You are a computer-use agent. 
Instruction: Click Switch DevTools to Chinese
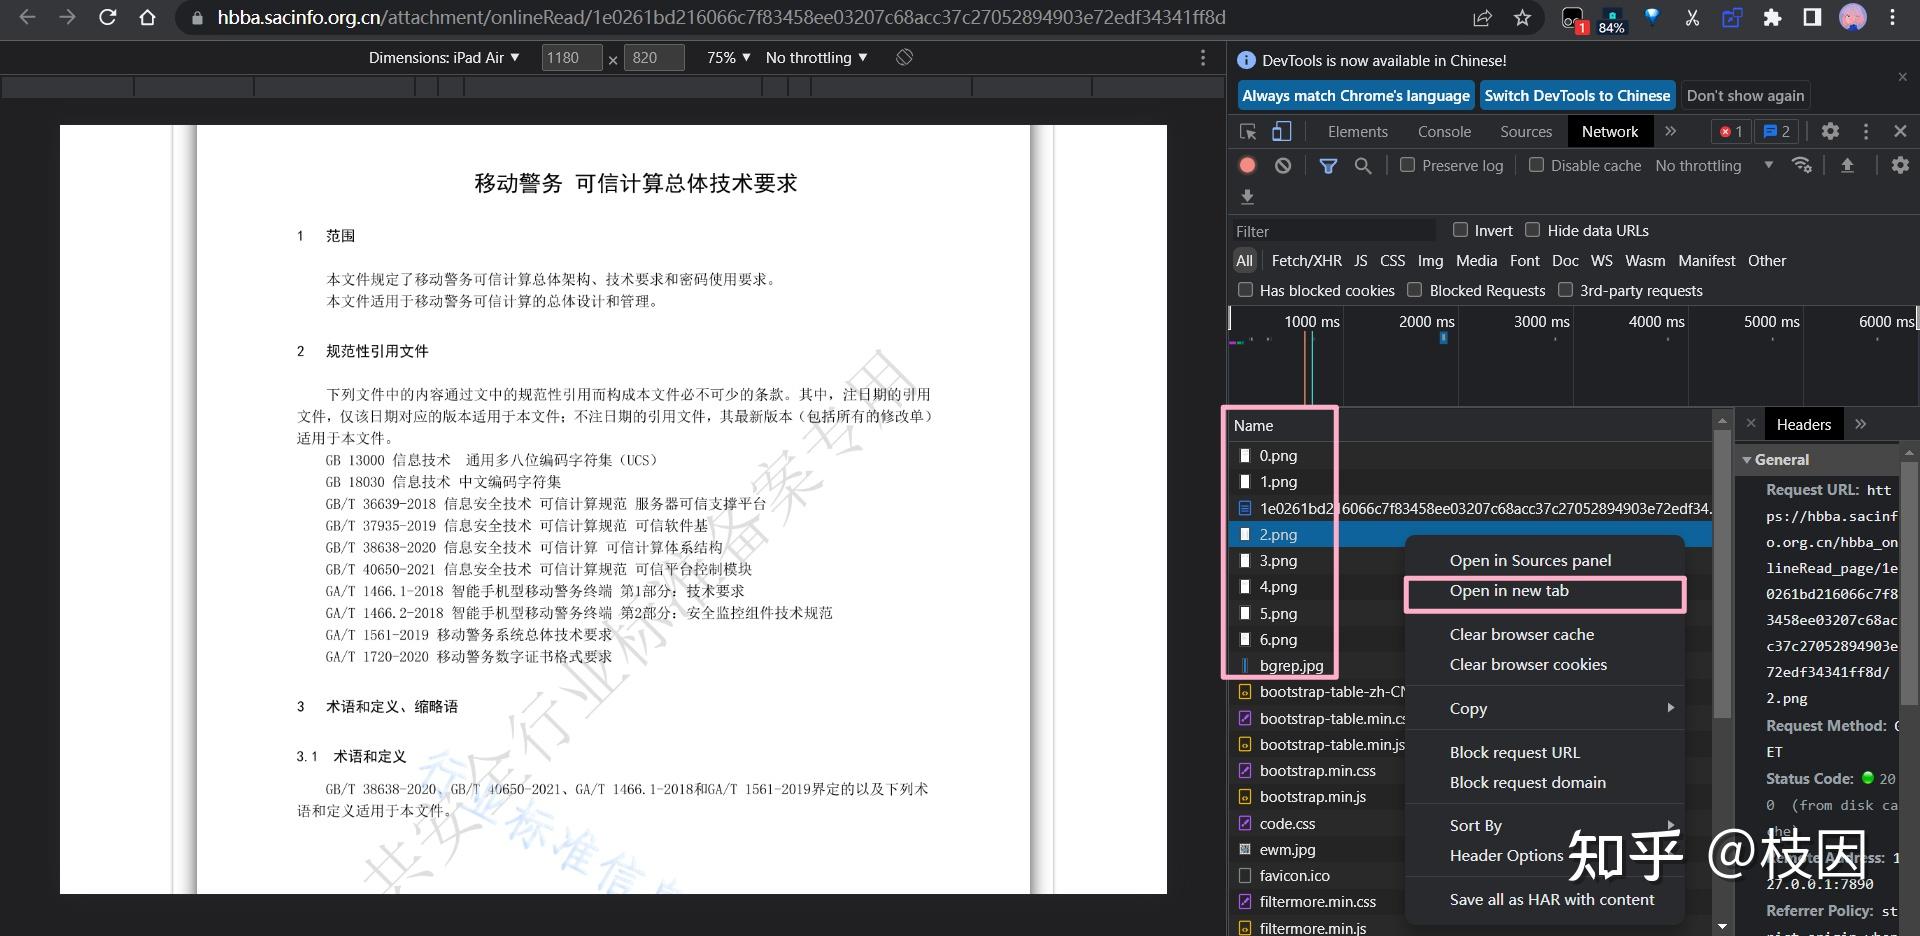(x=1577, y=95)
